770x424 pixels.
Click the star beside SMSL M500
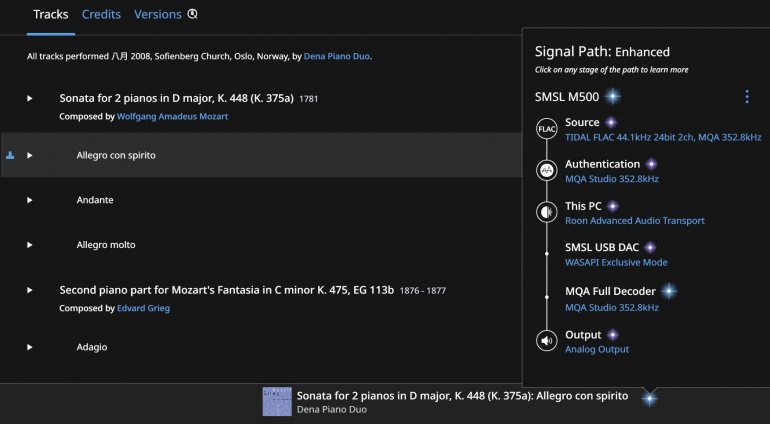612,97
